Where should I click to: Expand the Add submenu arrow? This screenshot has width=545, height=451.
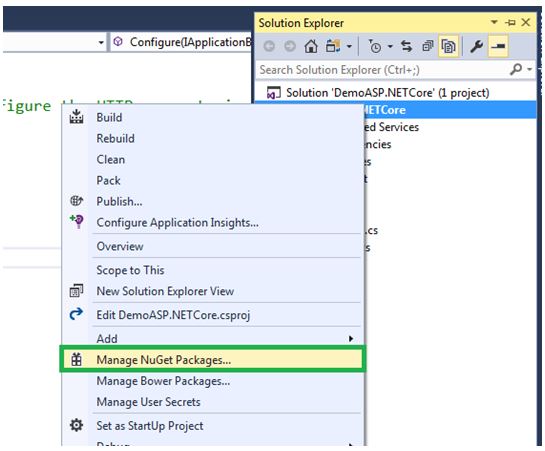(x=351, y=339)
